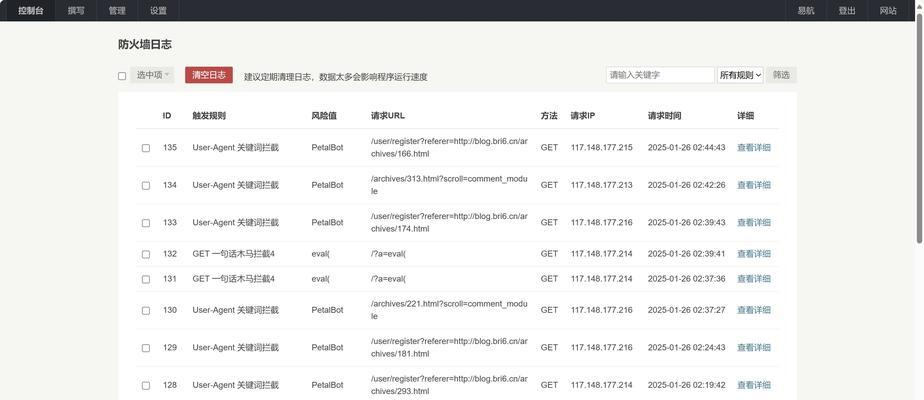Open the 设置 menu

(x=158, y=11)
